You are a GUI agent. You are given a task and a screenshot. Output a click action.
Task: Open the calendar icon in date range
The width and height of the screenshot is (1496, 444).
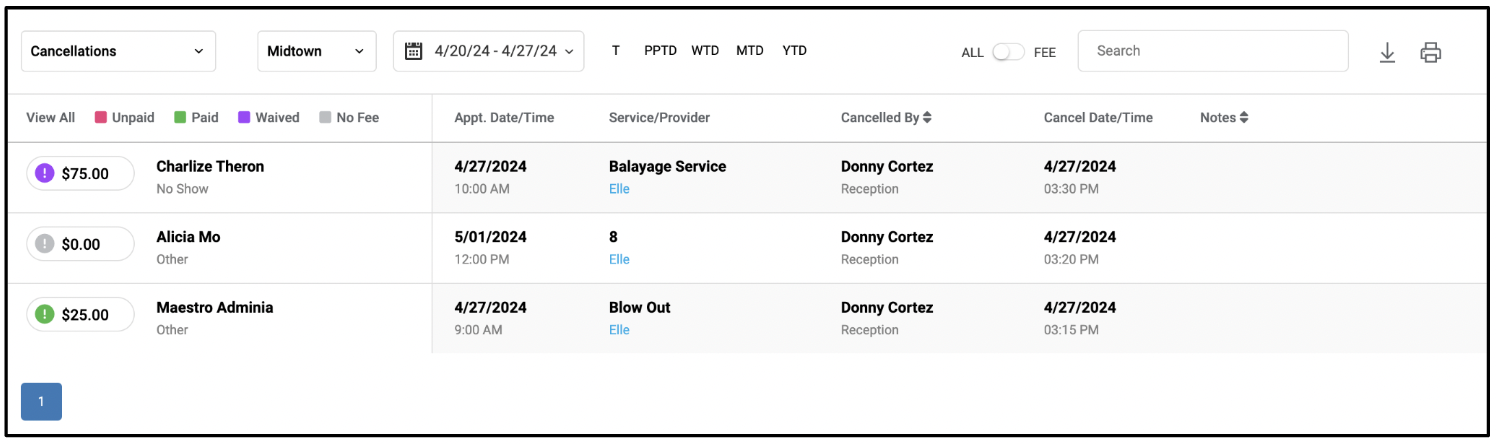413,51
